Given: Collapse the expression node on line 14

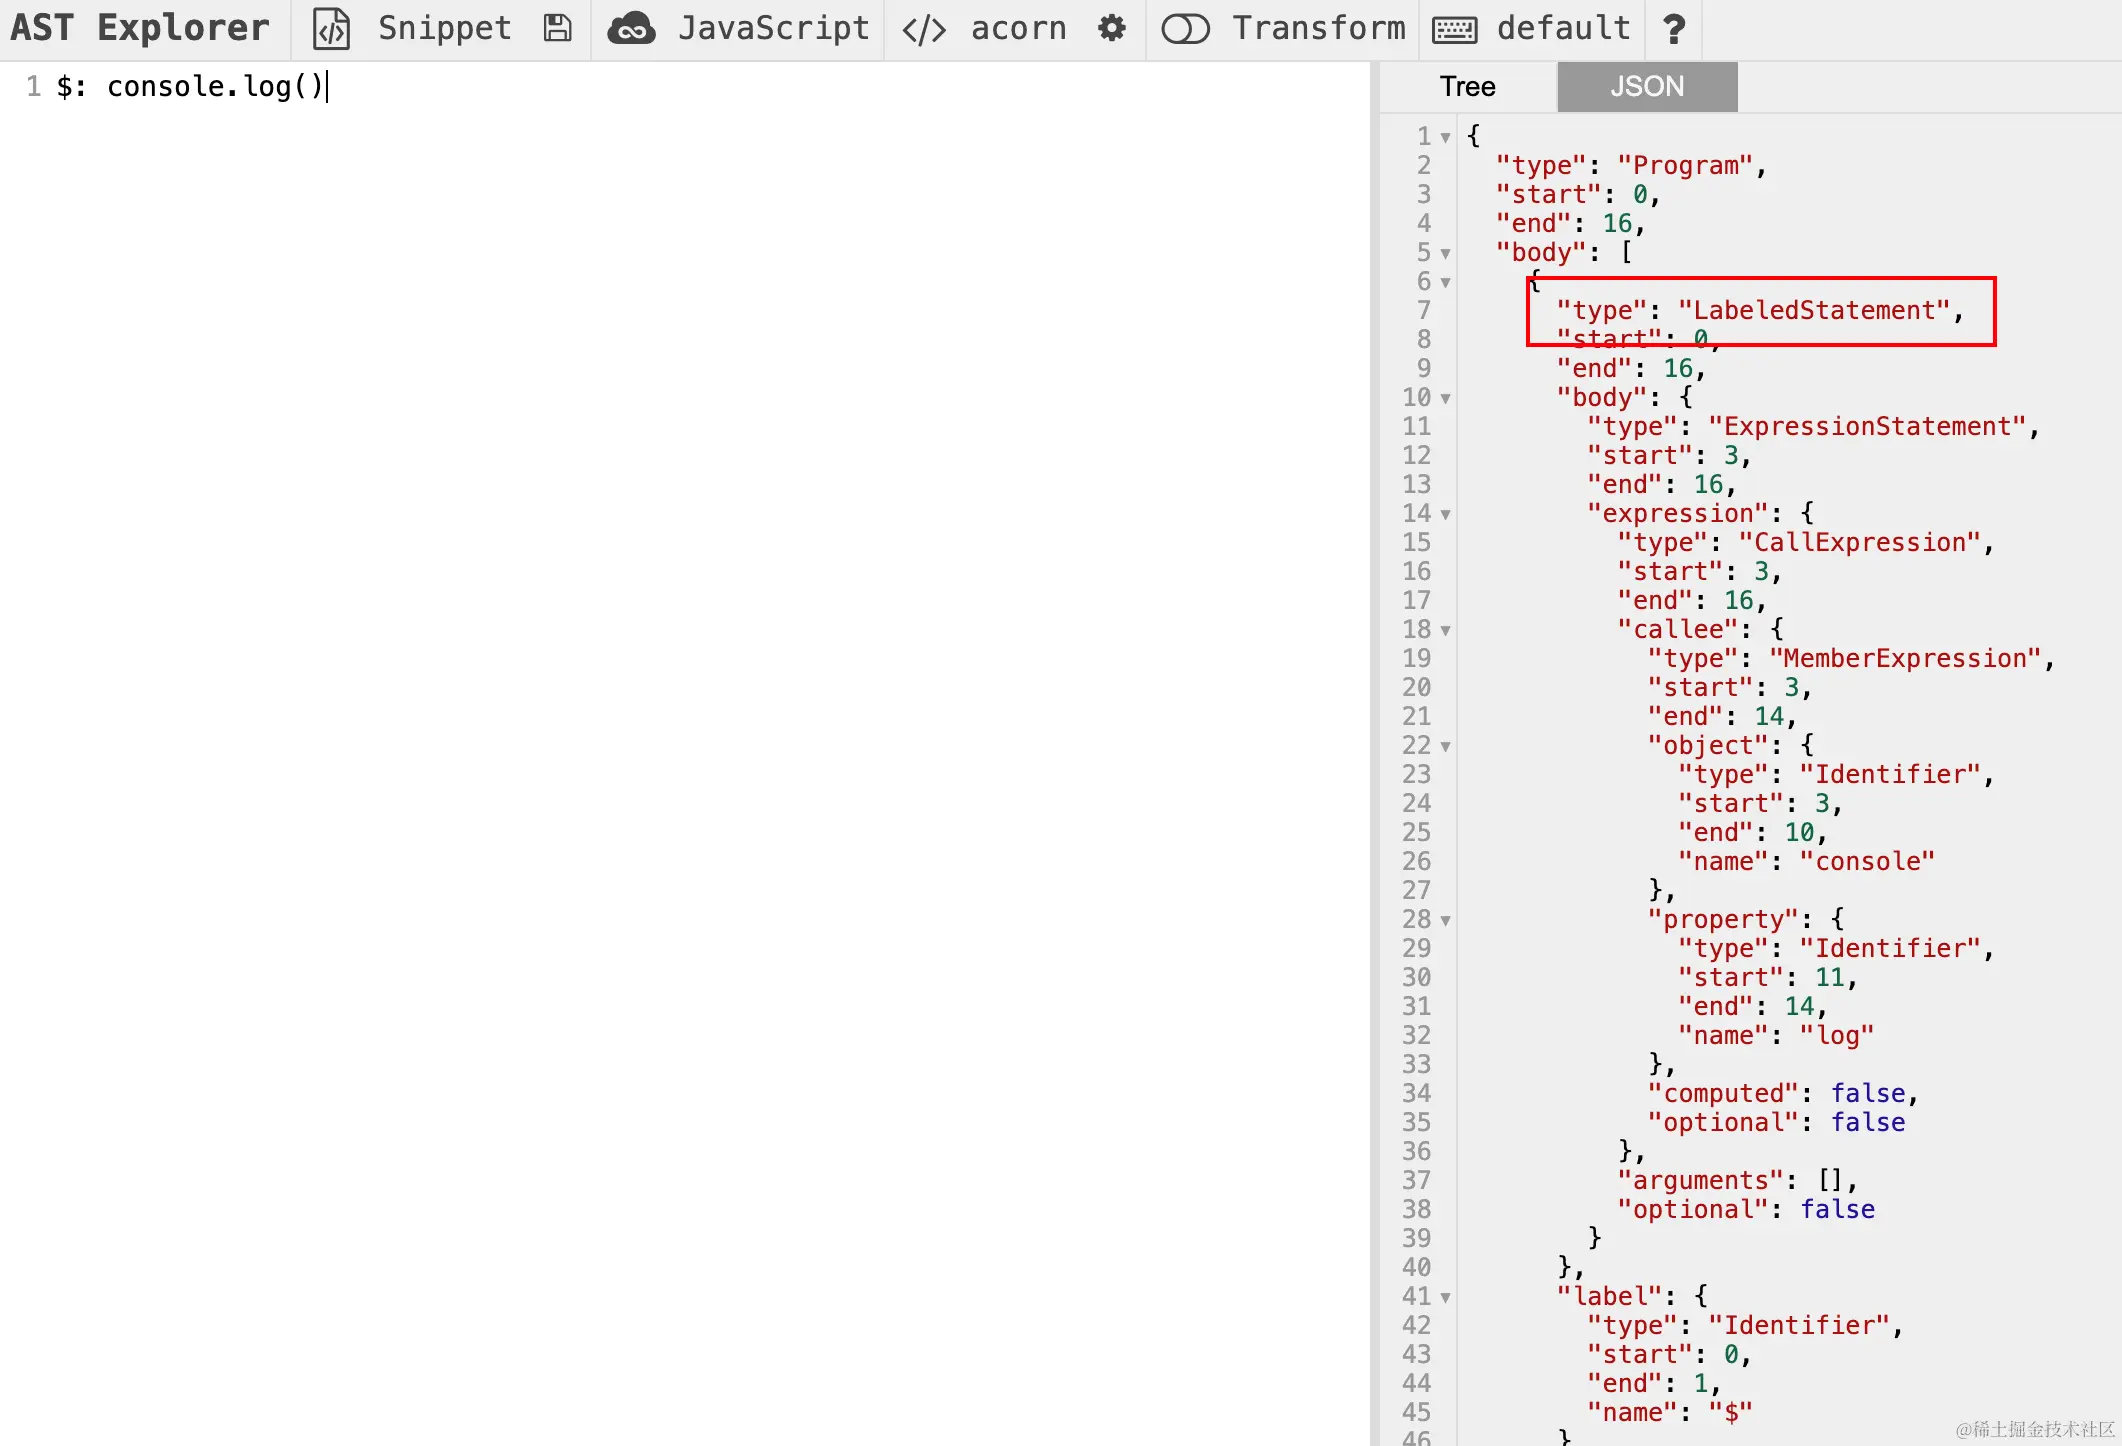Looking at the screenshot, I should tap(1445, 514).
